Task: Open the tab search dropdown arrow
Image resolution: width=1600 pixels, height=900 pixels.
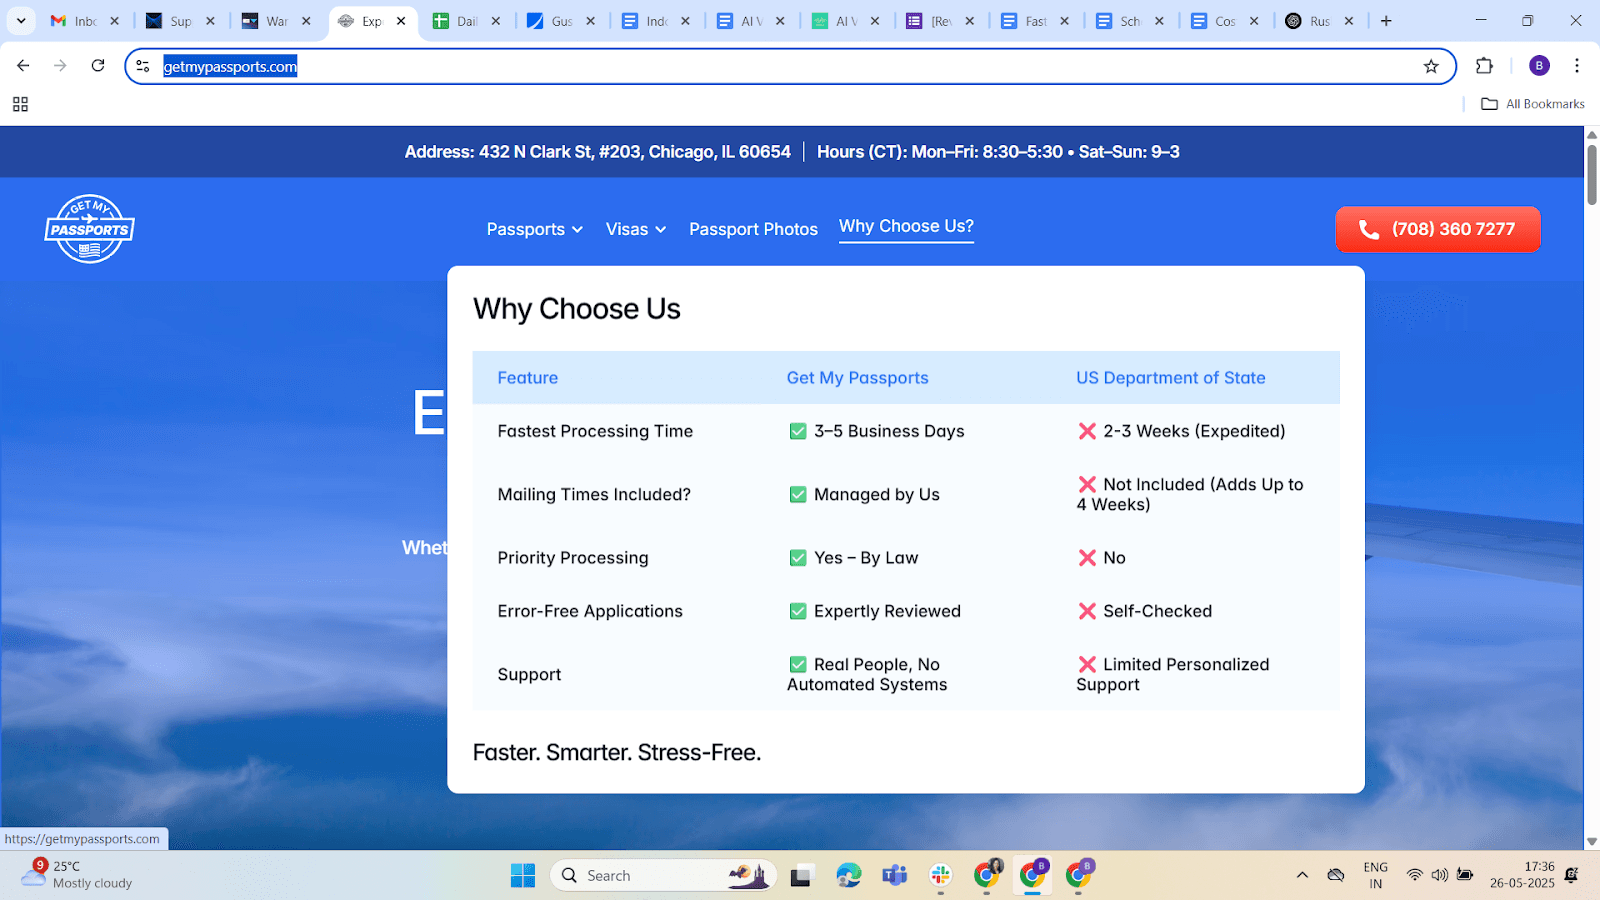Action: point(21,21)
